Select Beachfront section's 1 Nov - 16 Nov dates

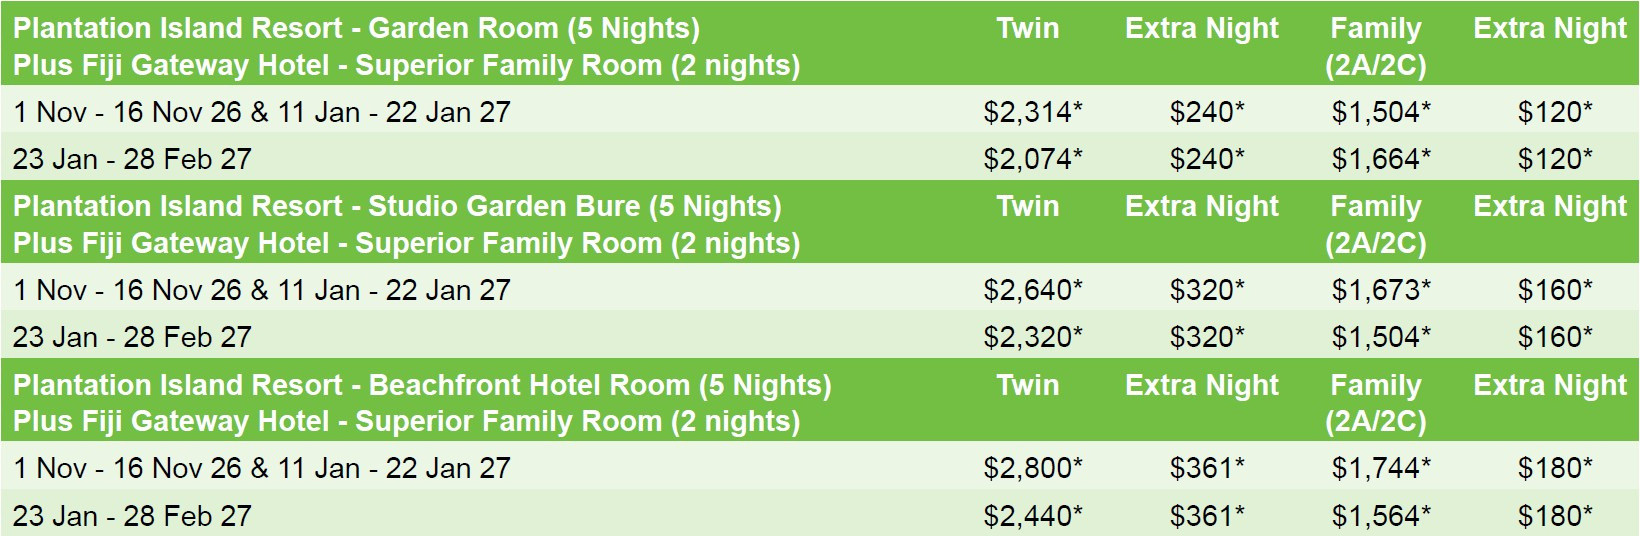[x=262, y=468]
